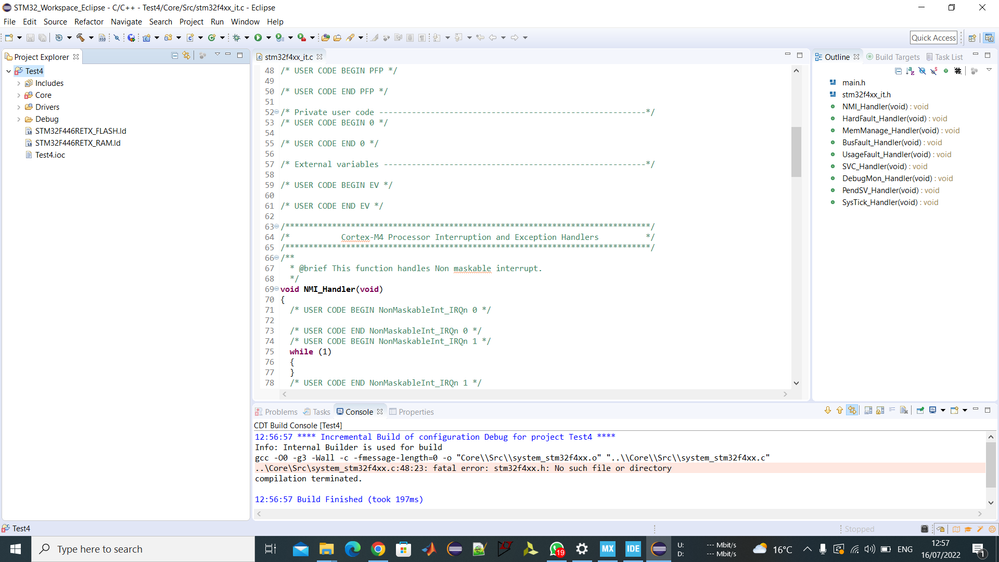Open dropdown arrow next to build hammer
The image size is (999, 562).
pyautogui.click(x=91, y=38)
